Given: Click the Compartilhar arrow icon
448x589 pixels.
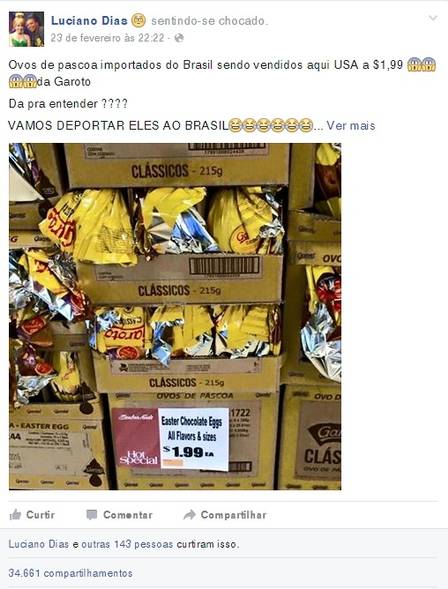Looking at the screenshot, I should coord(190,515).
